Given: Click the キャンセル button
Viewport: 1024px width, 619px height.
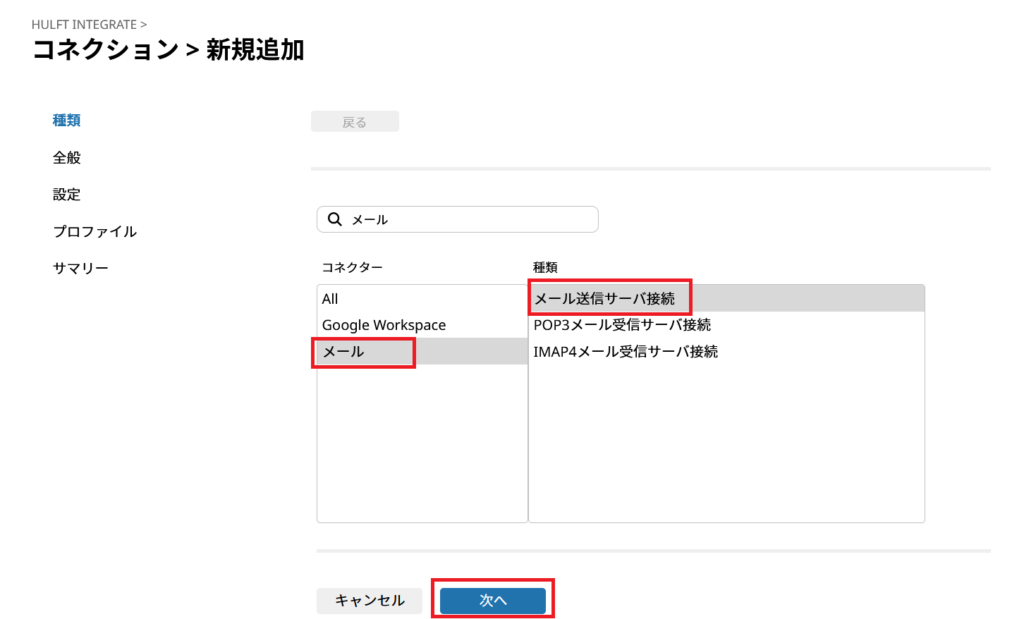Looking at the screenshot, I should (x=370, y=600).
